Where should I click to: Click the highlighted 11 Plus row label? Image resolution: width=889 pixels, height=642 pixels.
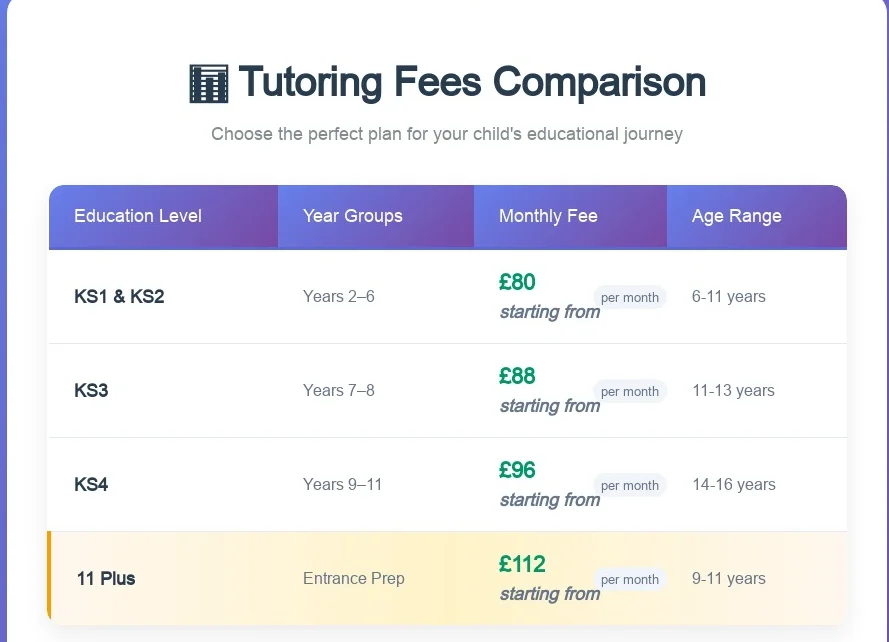(x=106, y=578)
